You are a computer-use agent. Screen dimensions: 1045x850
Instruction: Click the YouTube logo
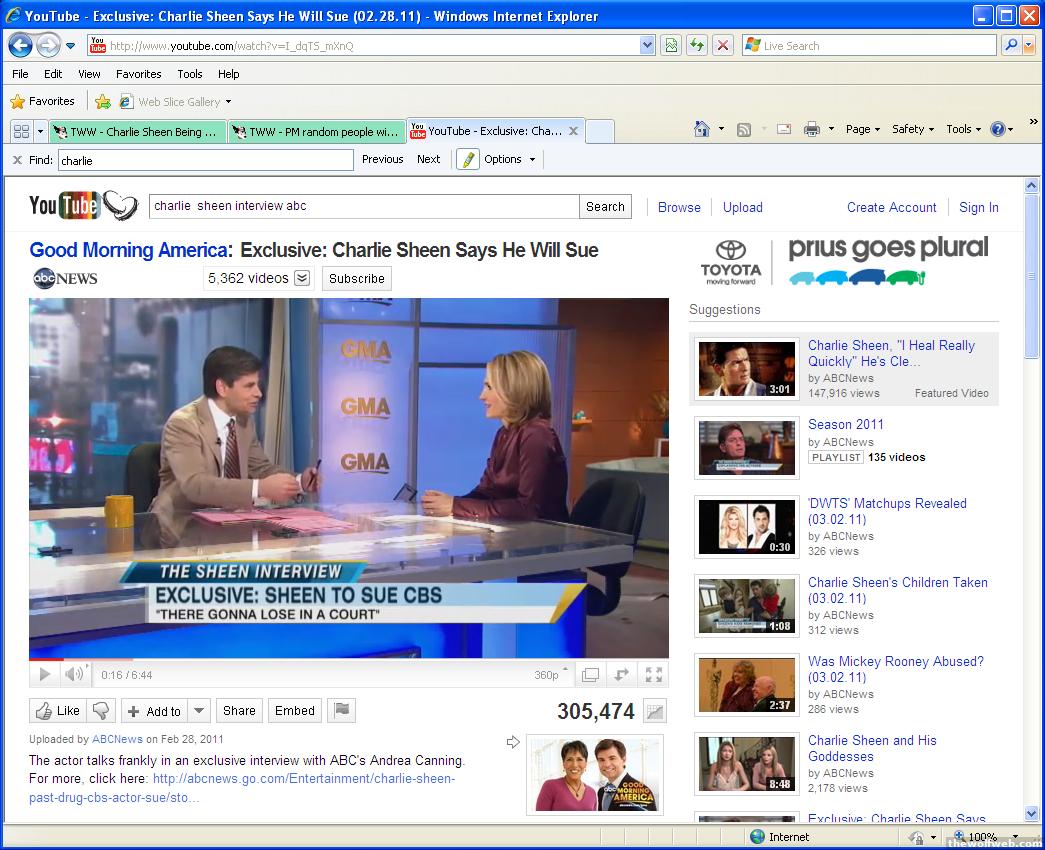pyautogui.click(x=84, y=206)
